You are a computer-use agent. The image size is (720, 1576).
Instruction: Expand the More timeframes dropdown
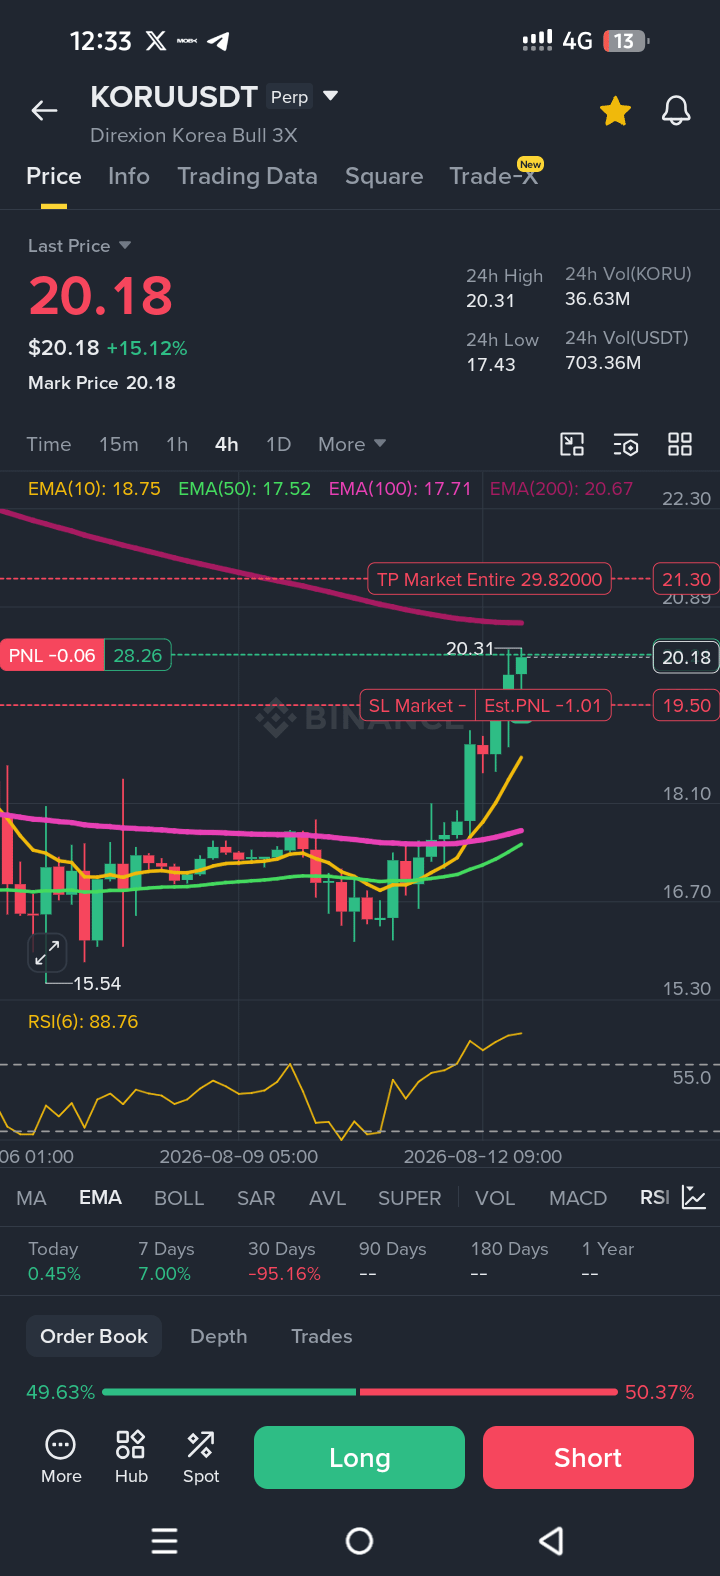pos(352,444)
